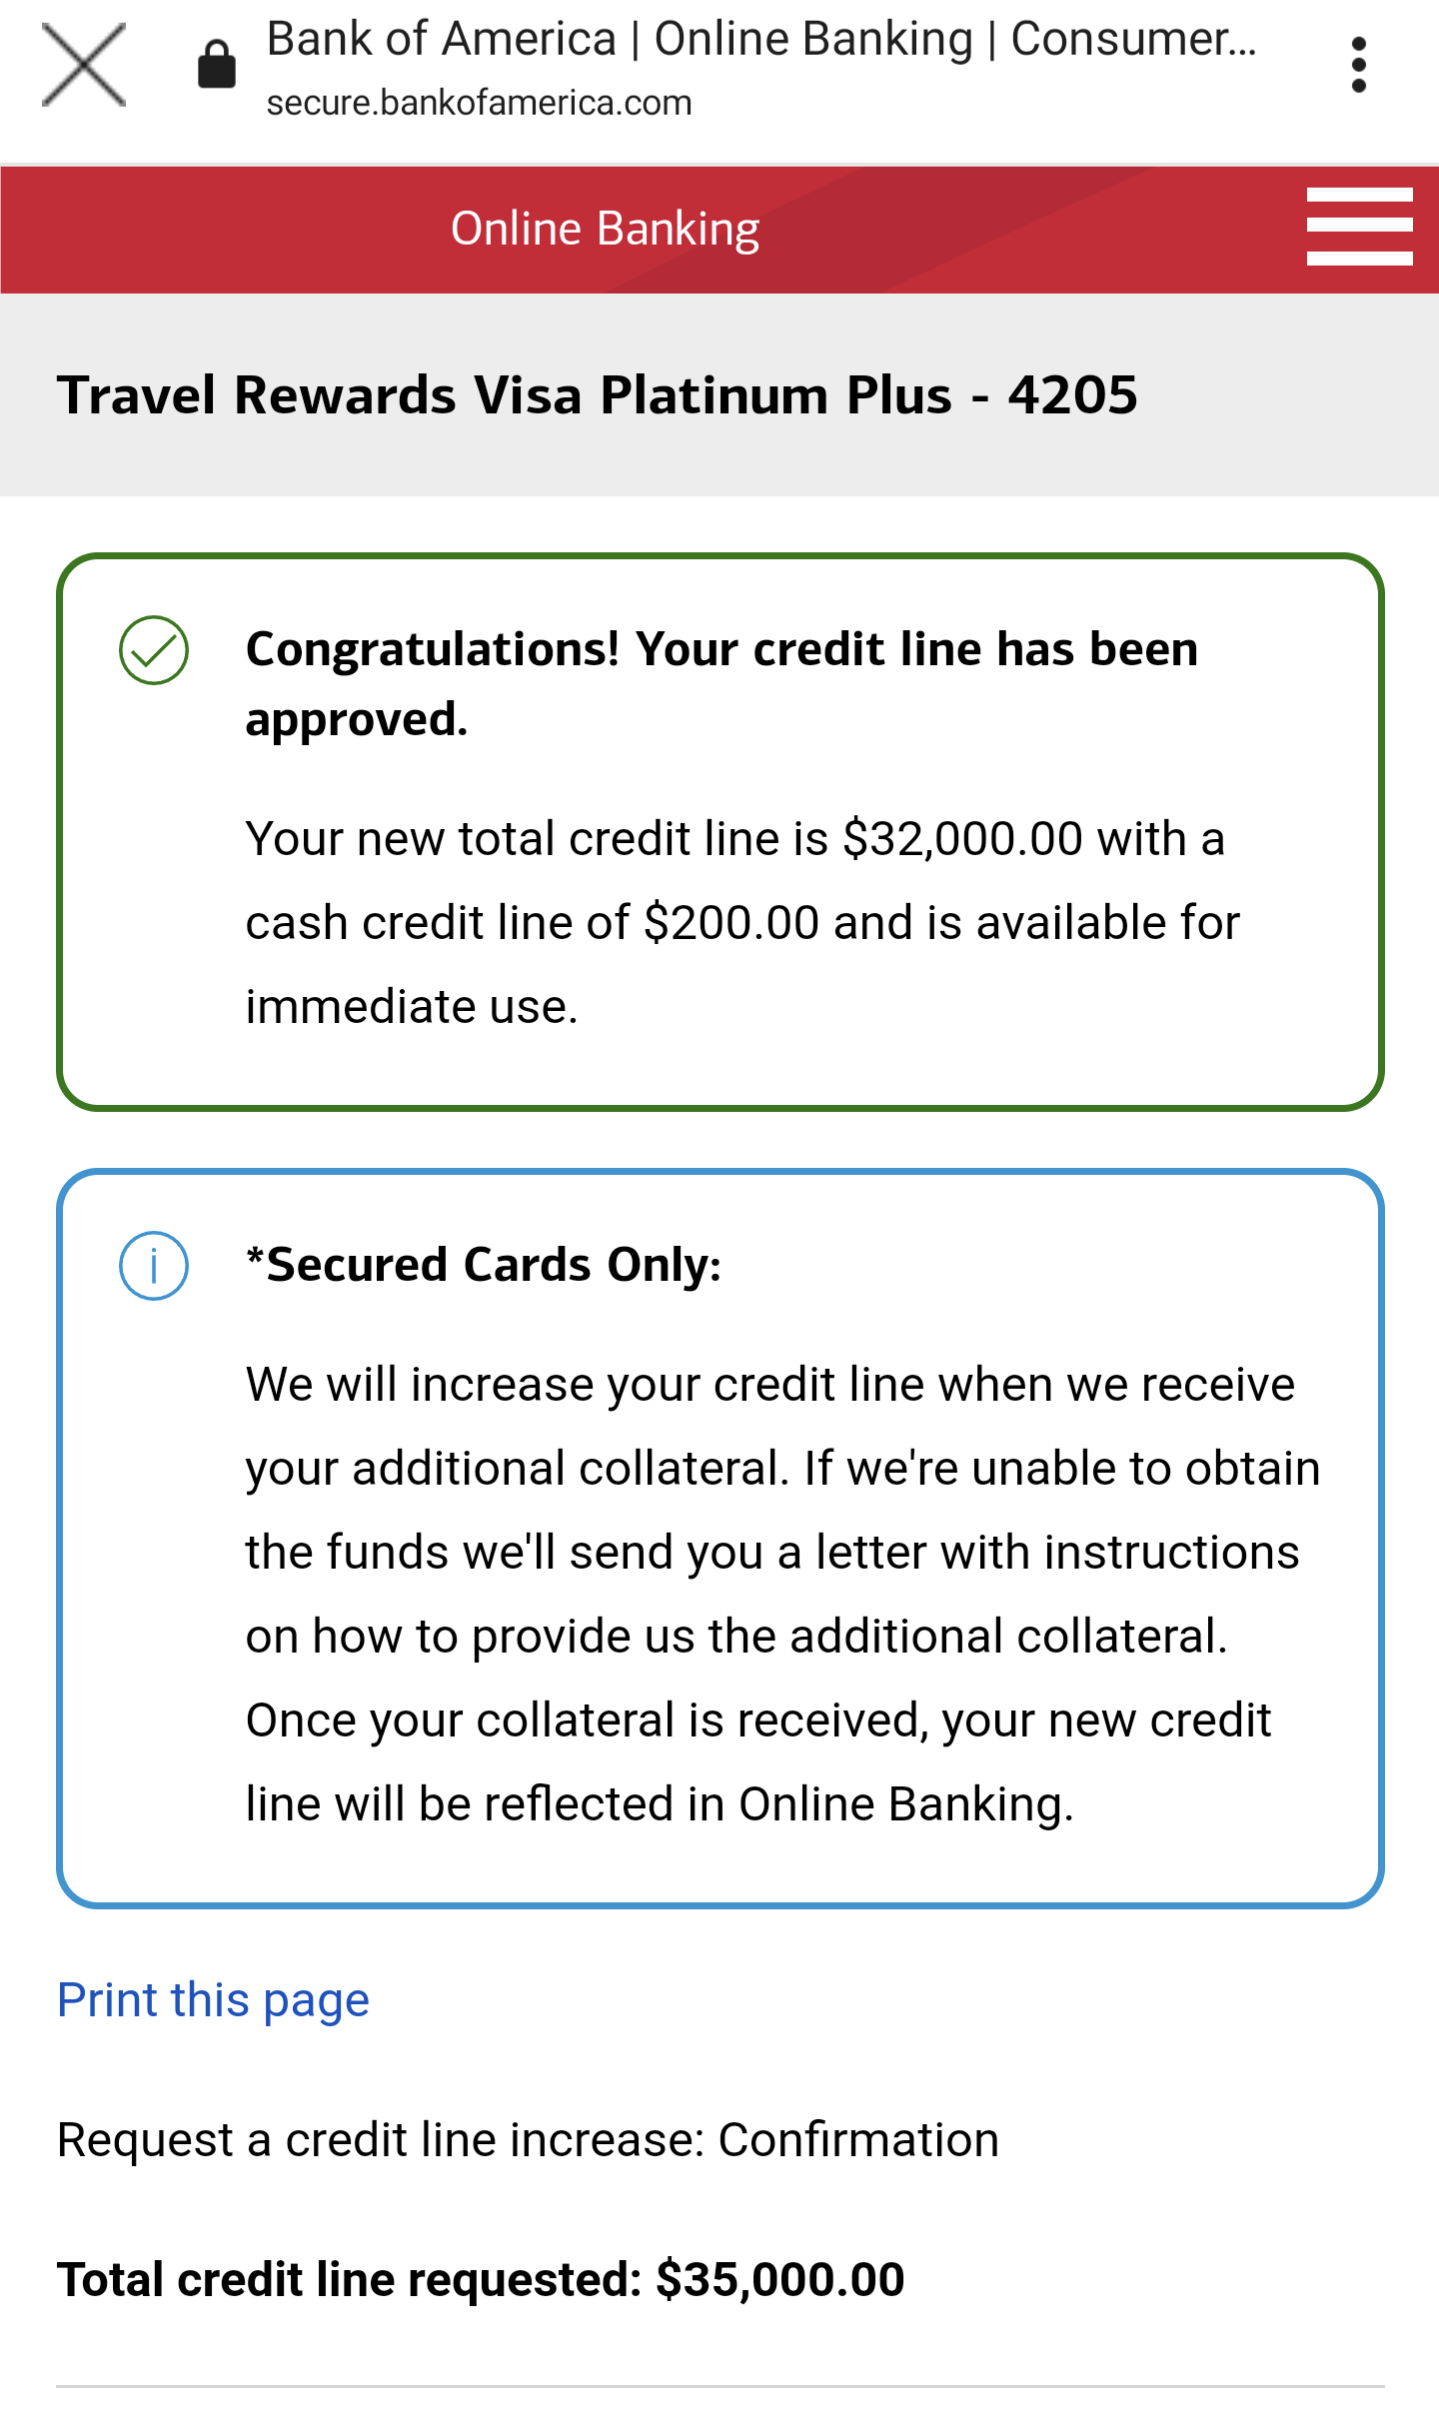Screen dimensions: 1439x2436
Task: Tap the green approval checkmark icon
Action: pos(154,650)
